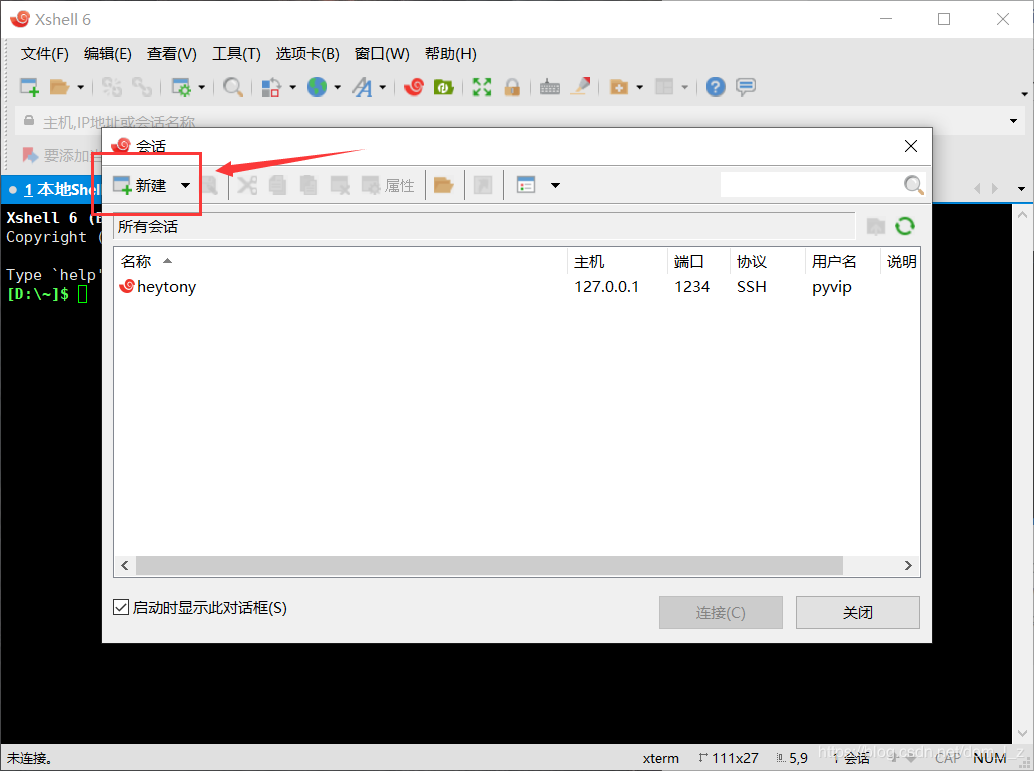This screenshot has width=1034, height=771.
Task: Click the session properties gear icon in main toolbar
Action: 181,87
